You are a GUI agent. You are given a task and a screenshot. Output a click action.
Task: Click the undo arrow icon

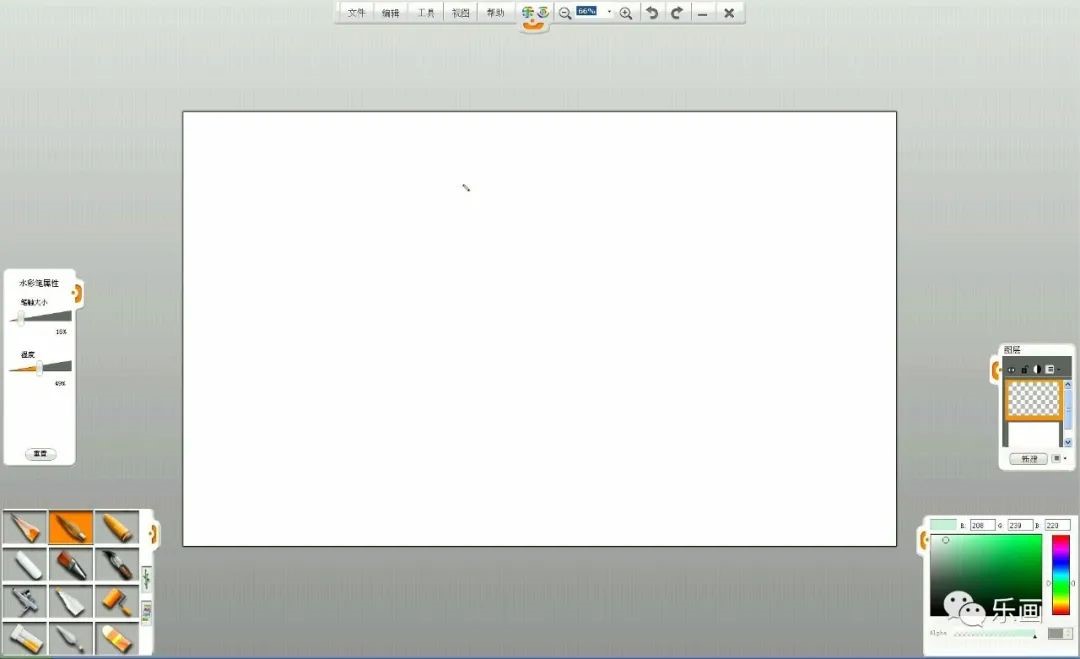coord(652,13)
